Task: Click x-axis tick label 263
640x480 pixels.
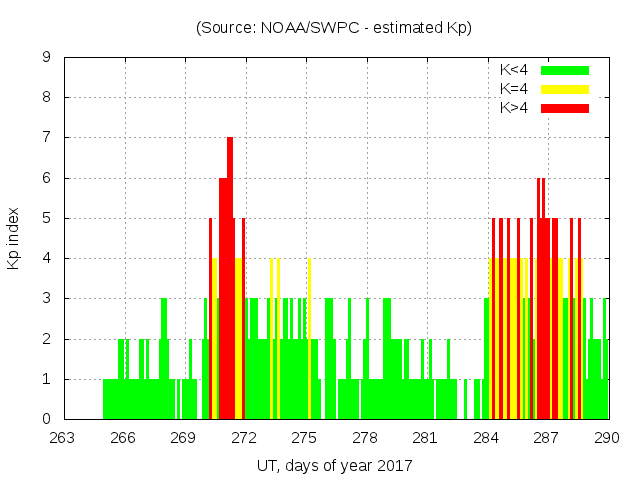Action: coord(62,438)
